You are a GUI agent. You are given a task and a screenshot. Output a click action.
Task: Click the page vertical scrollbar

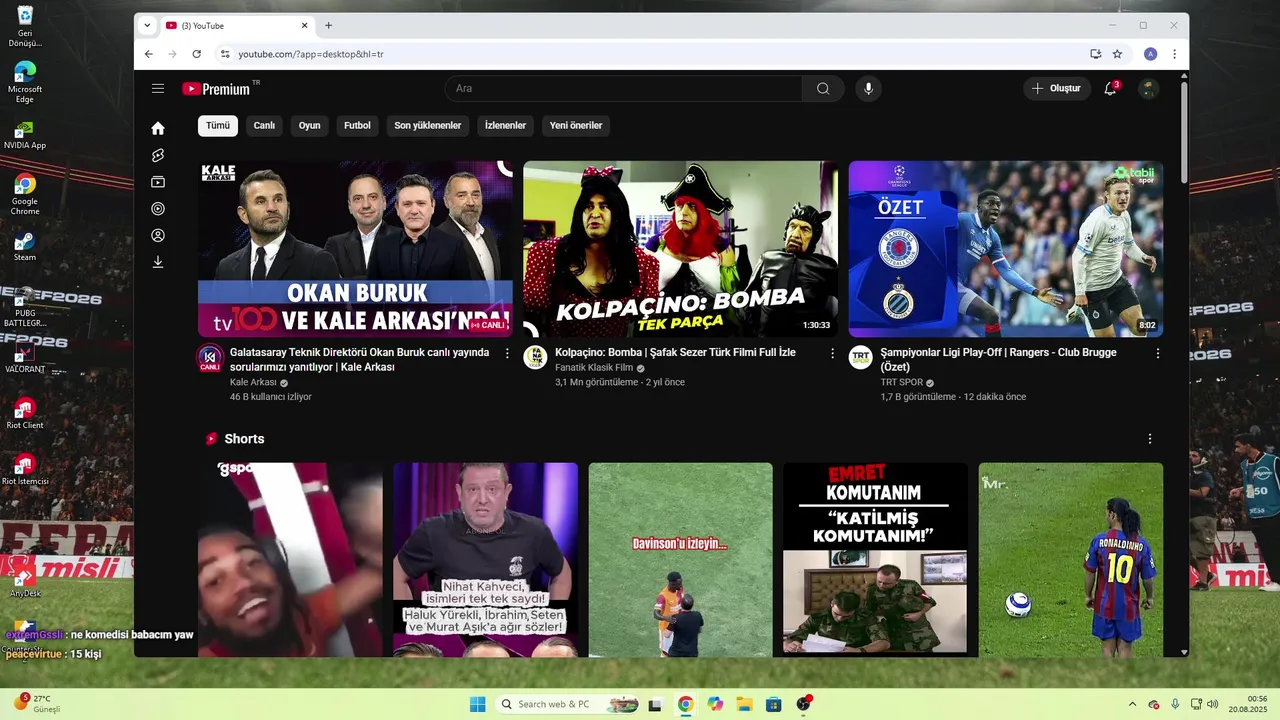tap(1185, 130)
